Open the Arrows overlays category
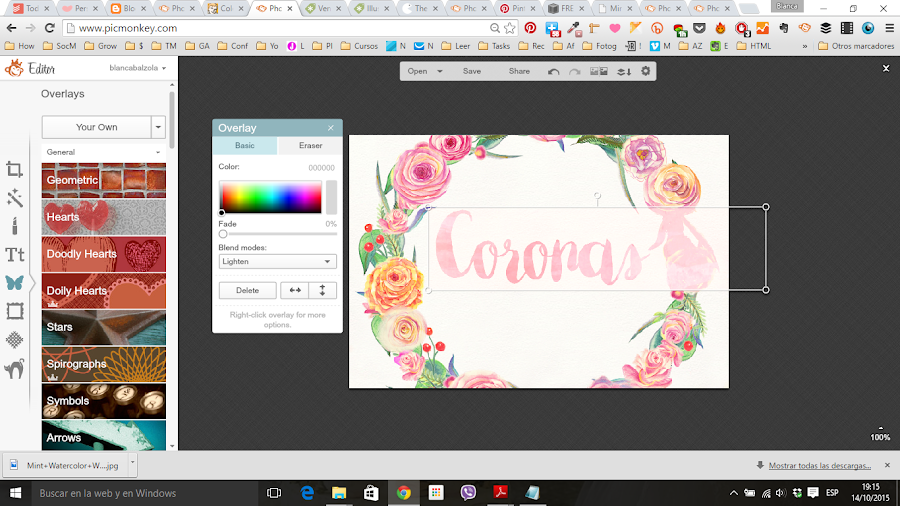 tap(104, 435)
